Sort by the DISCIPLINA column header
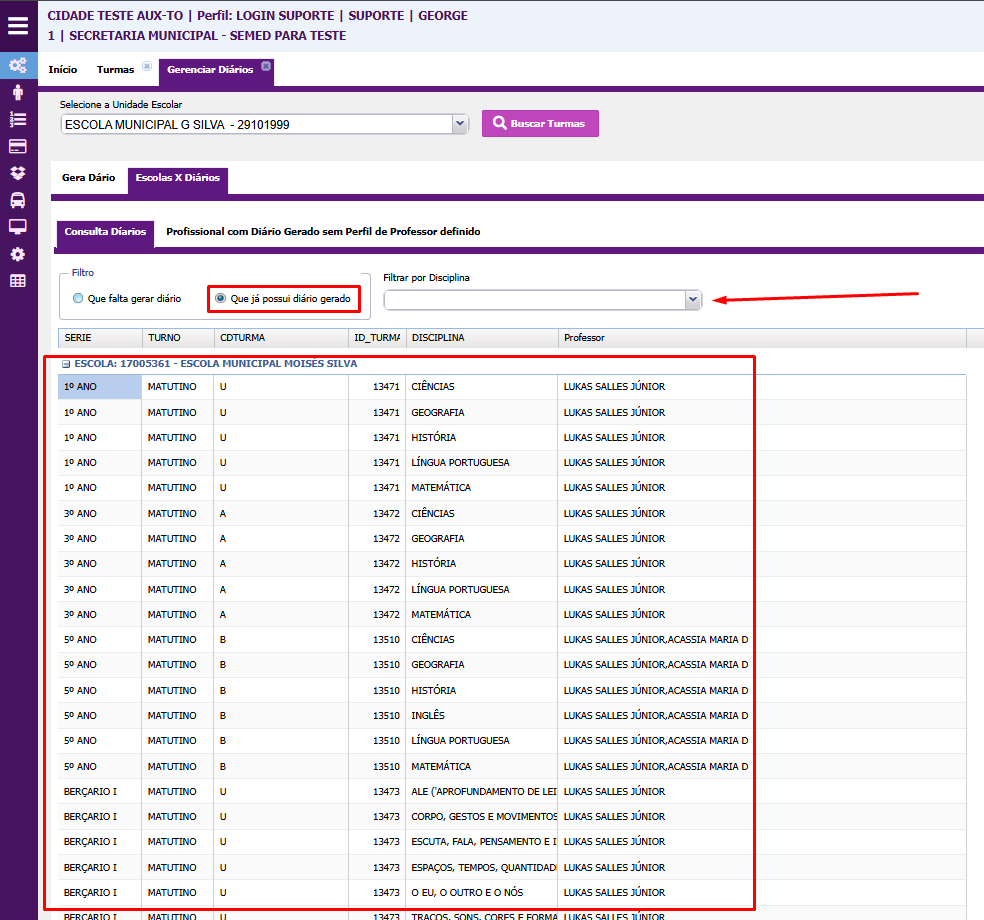 (x=480, y=338)
